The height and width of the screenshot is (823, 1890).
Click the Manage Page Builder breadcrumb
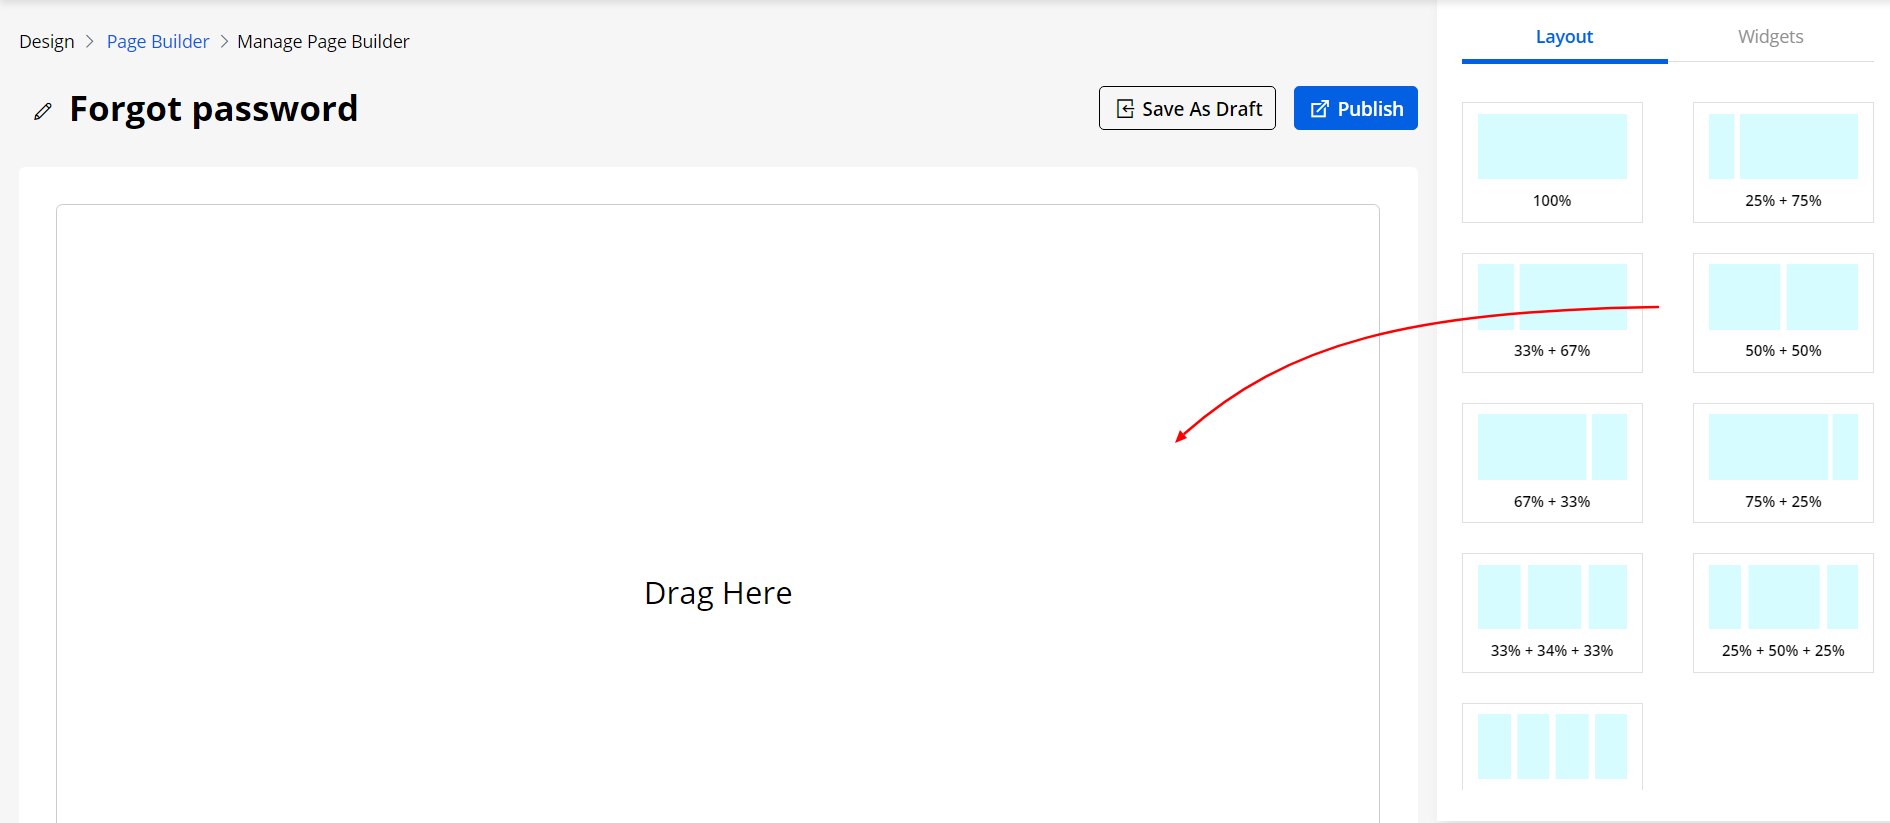coord(323,42)
